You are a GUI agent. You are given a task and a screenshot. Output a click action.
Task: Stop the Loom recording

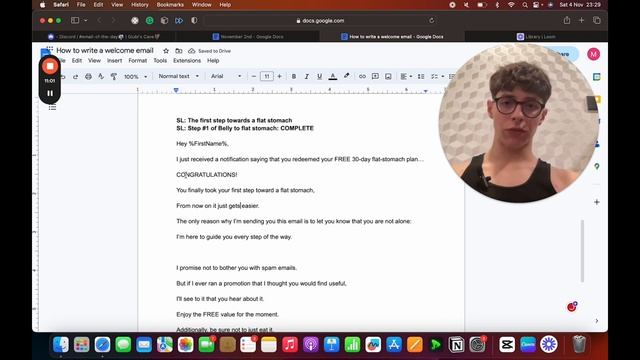click(50, 66)
